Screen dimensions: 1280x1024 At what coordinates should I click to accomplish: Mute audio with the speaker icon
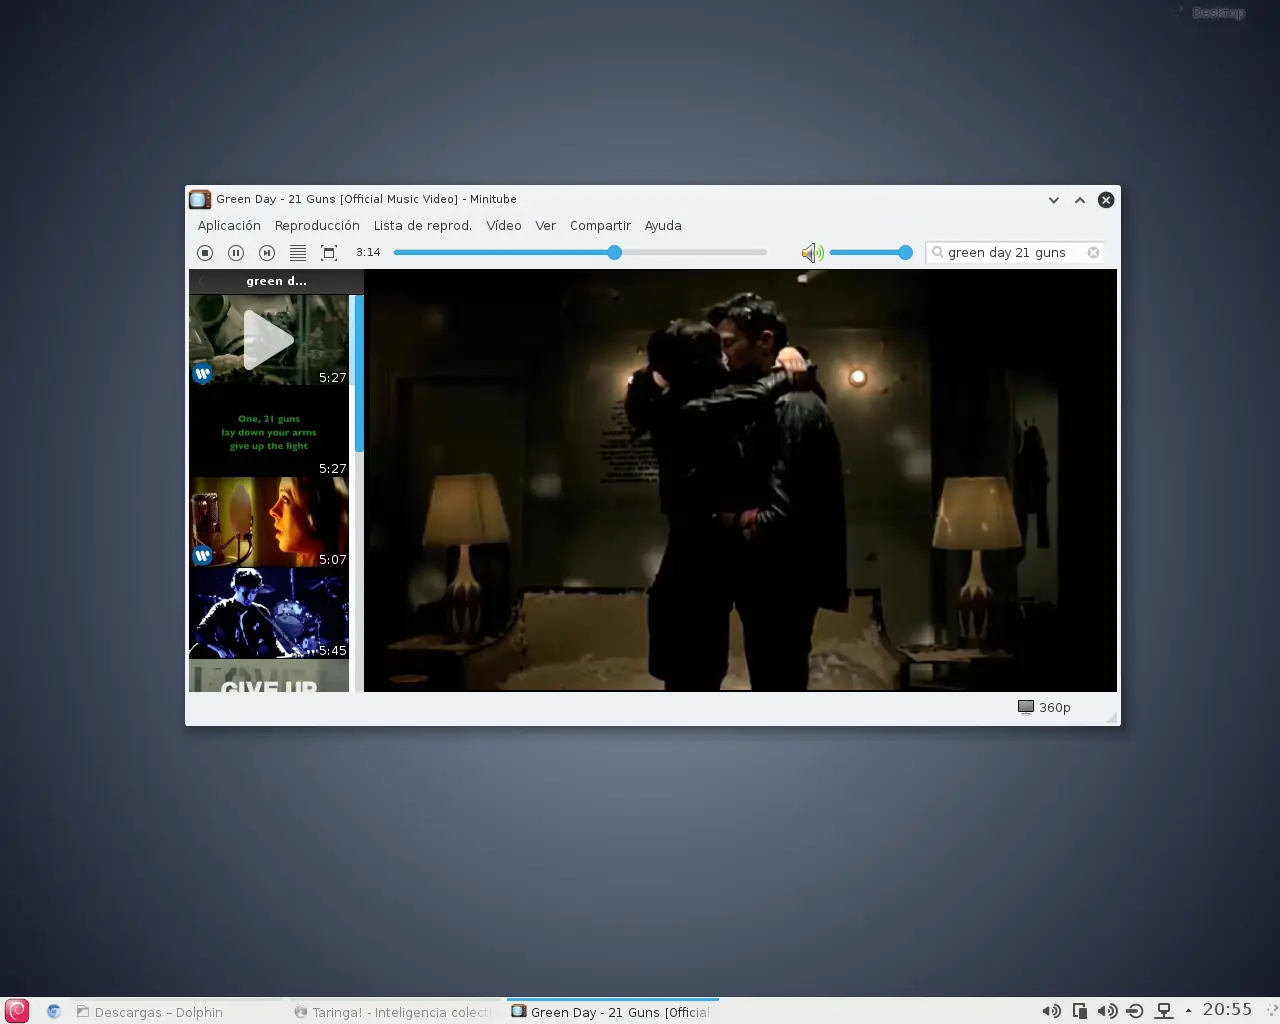pyautogui.click(x=812, y=253)
